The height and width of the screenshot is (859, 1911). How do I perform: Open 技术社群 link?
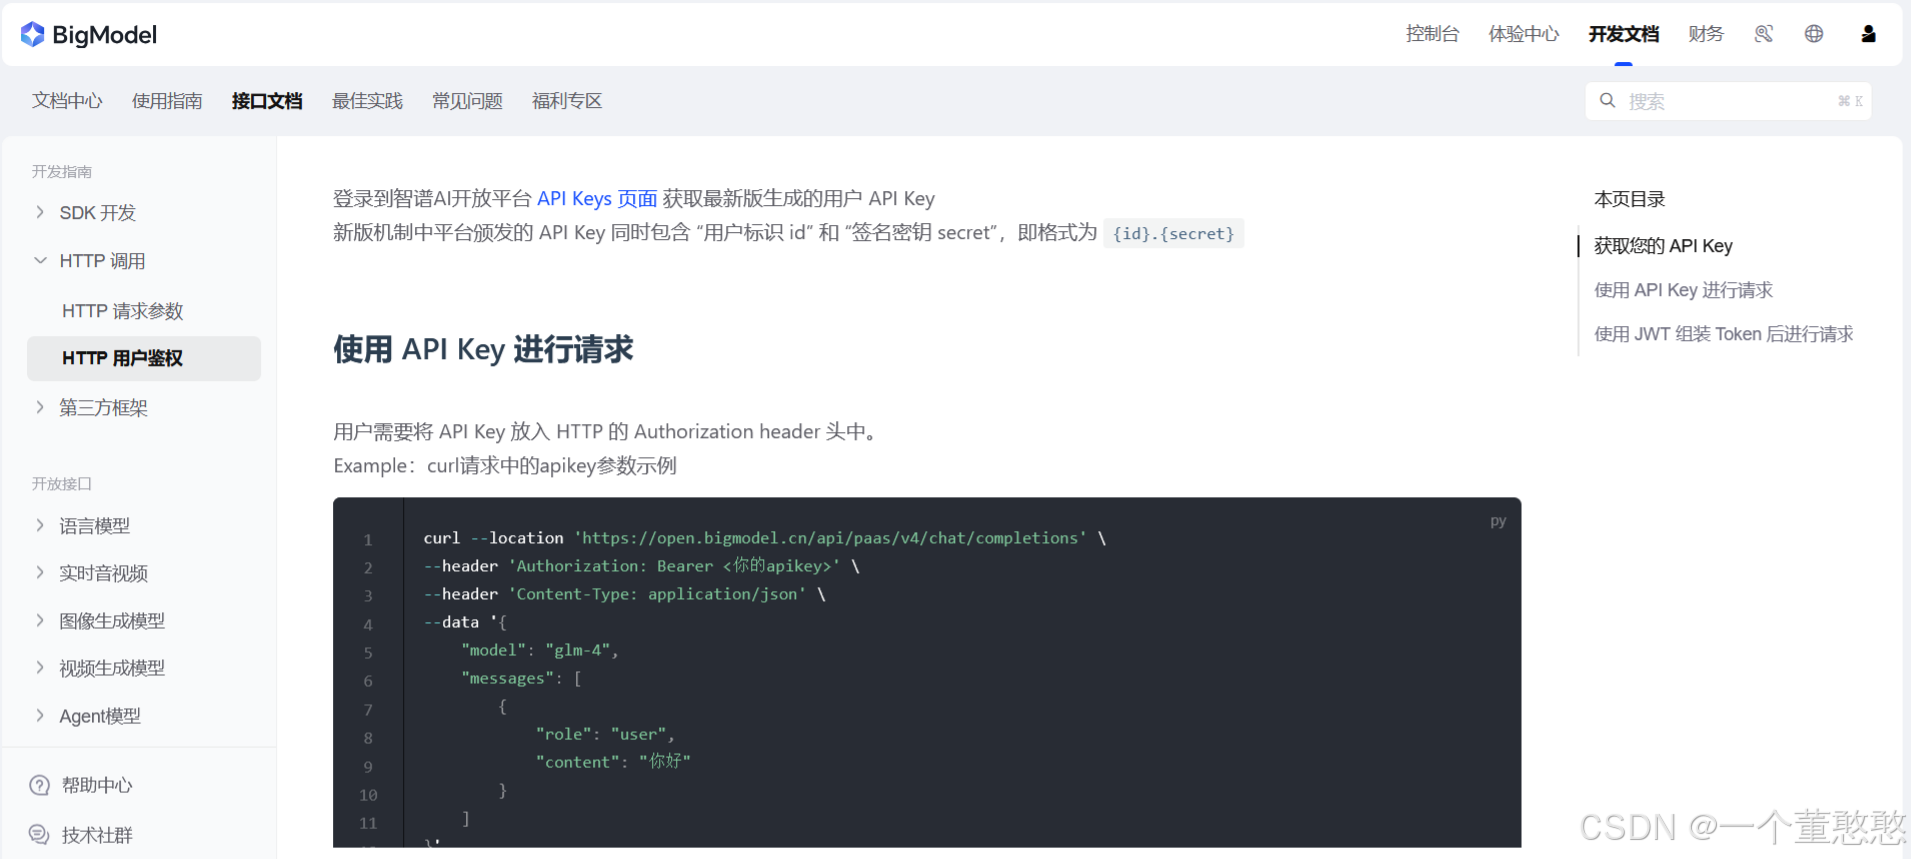pyautogui.click(x=97, y=836)
